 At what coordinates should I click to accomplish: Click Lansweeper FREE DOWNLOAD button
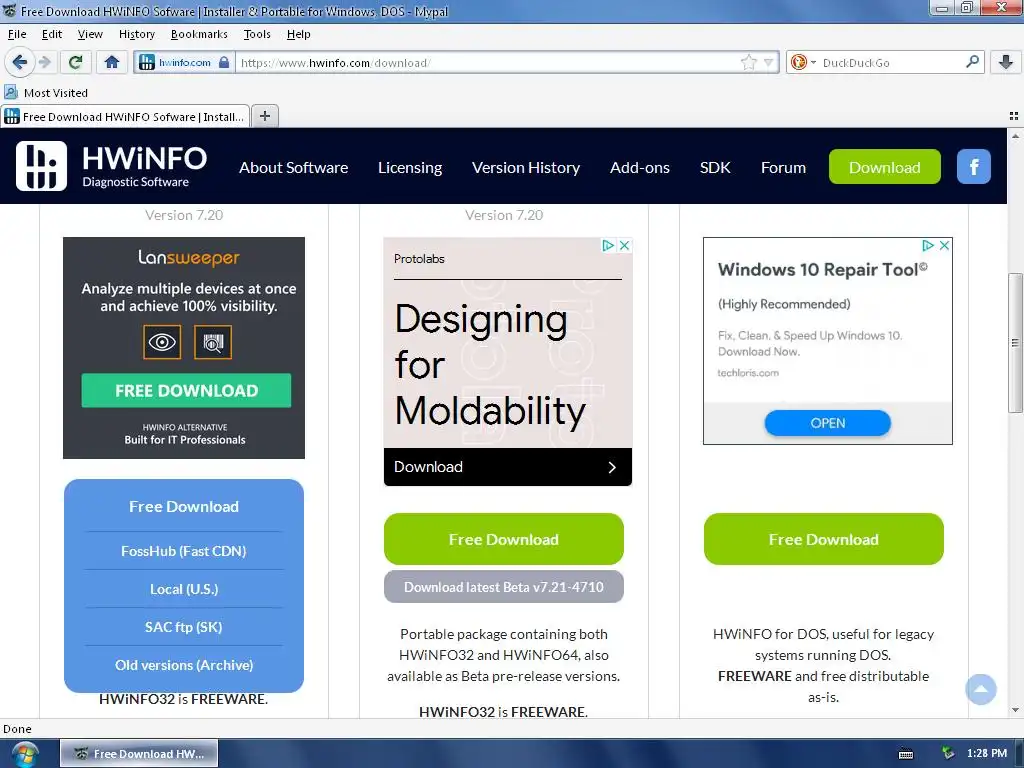pyautogui.click(x=186, y=391)
